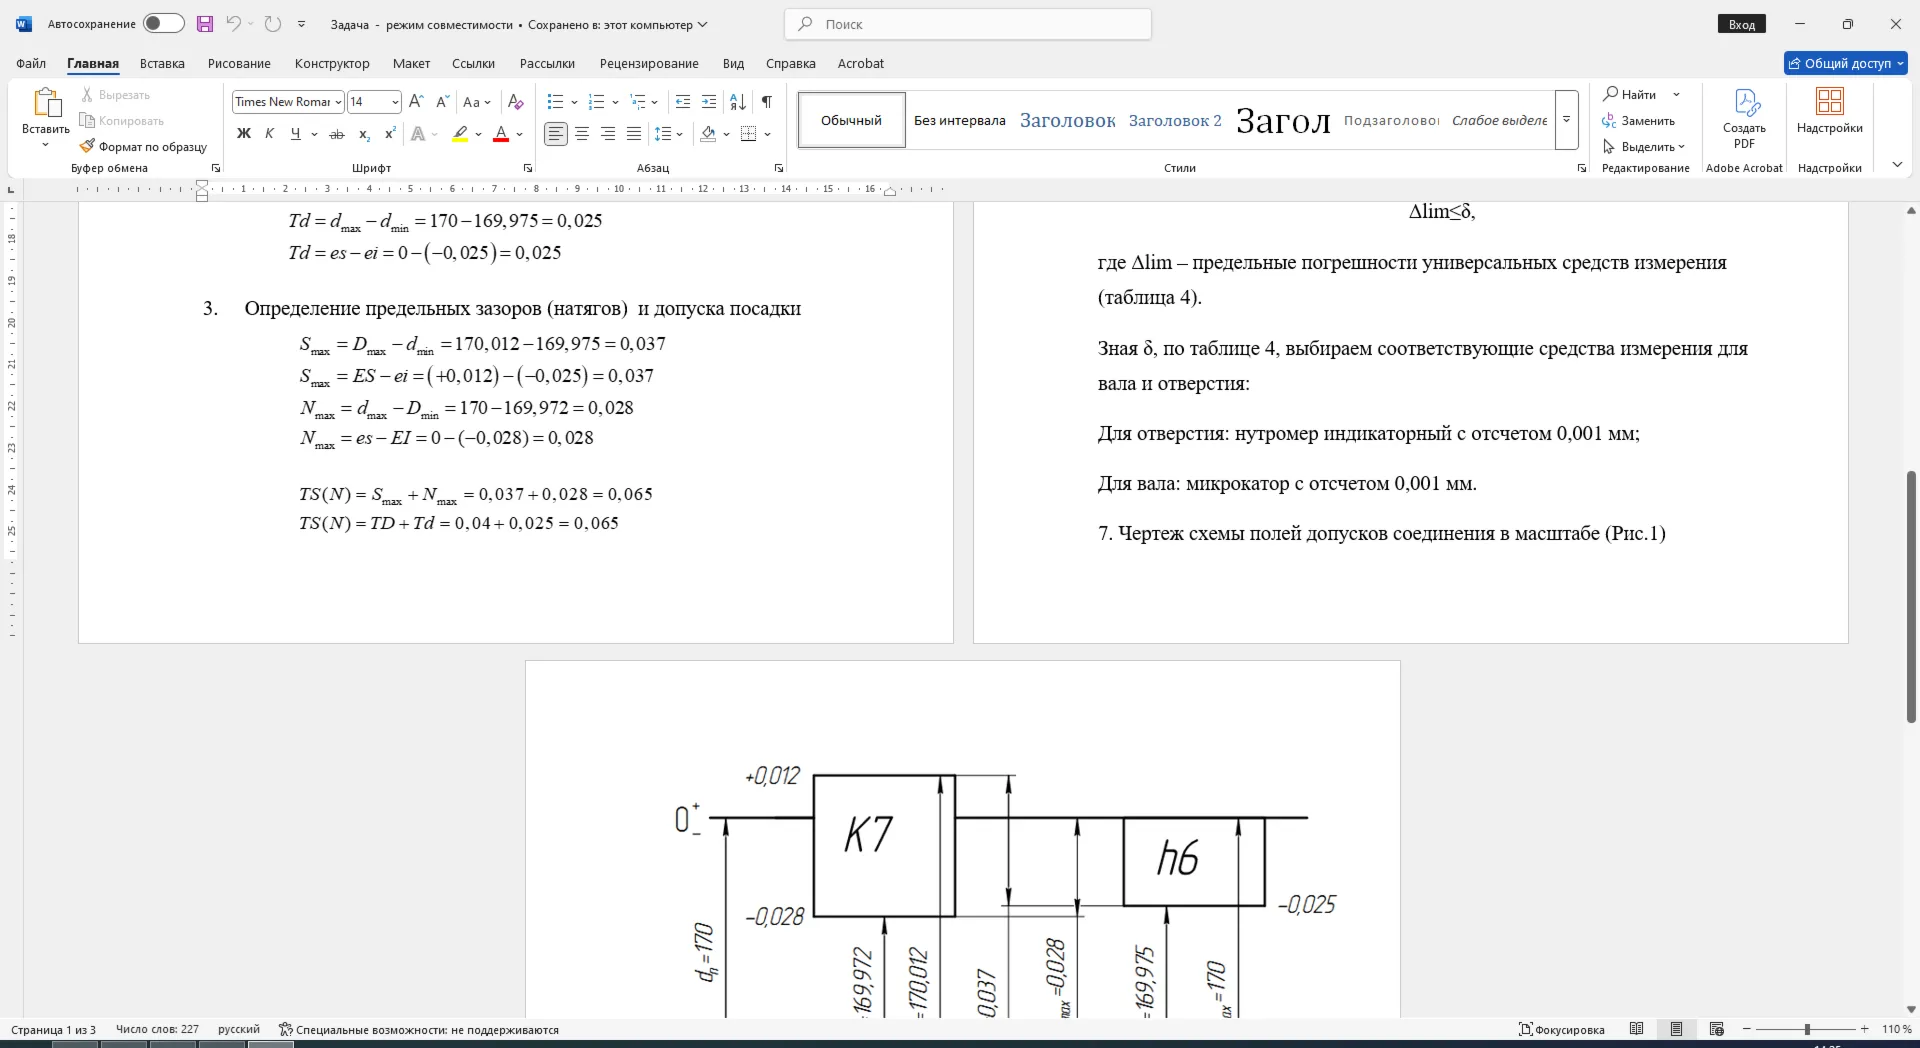Increase indent of the paragraph
Viewport: 1920px width, 1048px height.
coord(709,102)
